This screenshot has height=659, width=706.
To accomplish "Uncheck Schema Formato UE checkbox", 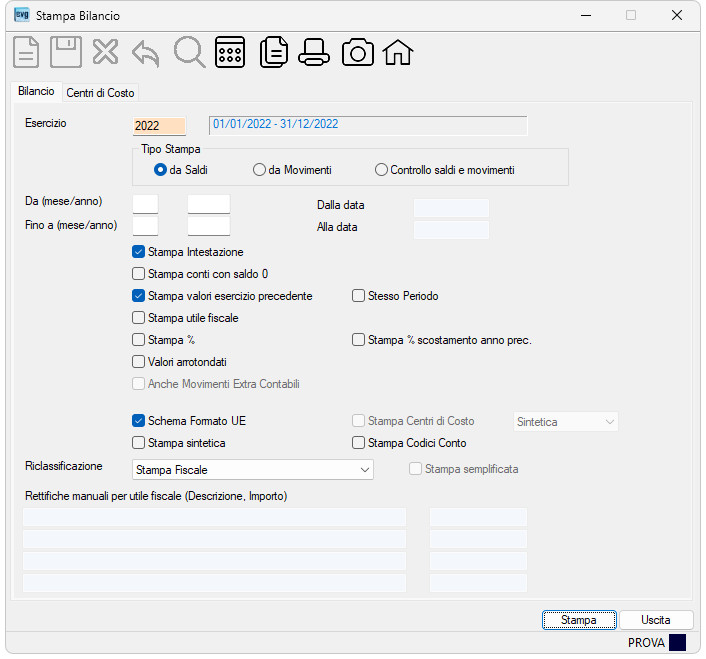I will [138, 420].
